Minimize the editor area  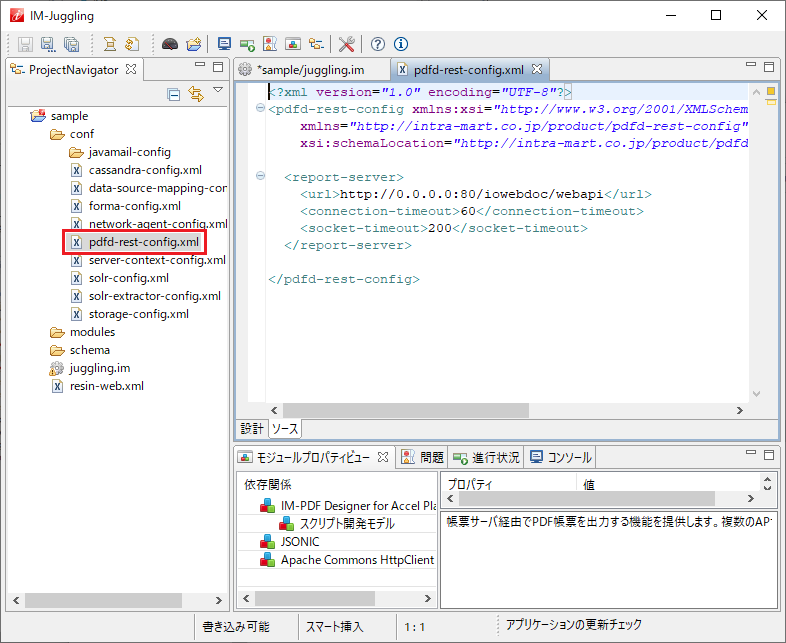point(751,64)
